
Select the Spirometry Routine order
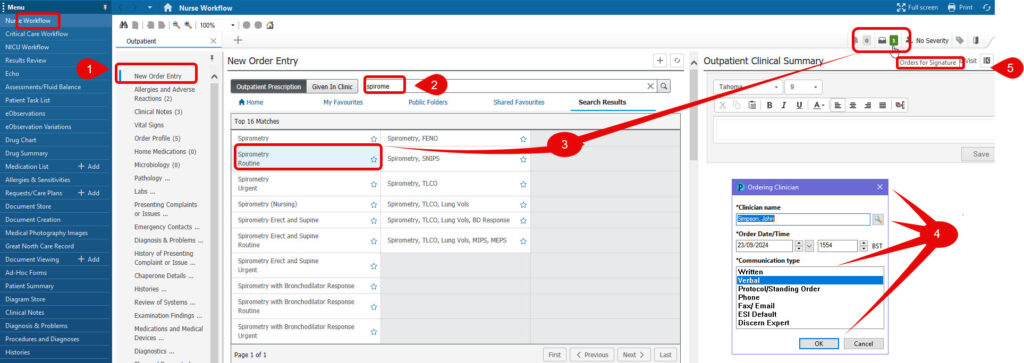click(307, 159)
